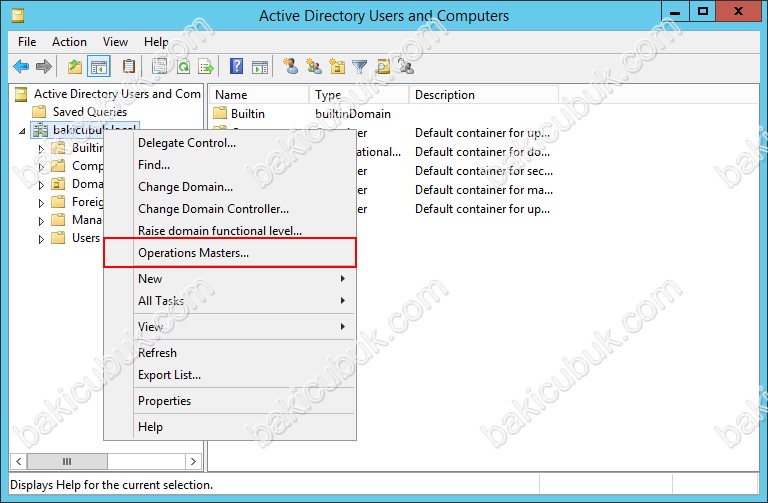Open the All Tasks submenu arrow
Image resolution: width=768 pixels, height=503 pixels.
point(343,300)
